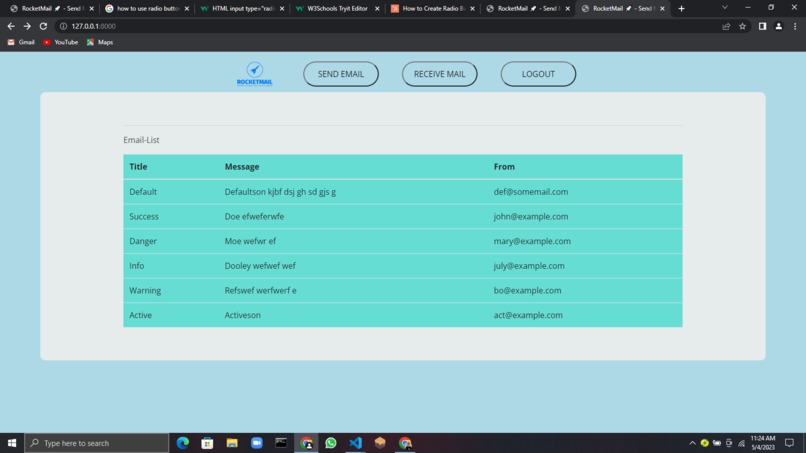The image size is (806, 453).
Task: Click message 'Doe efweferwfe'
Action: (254, 216)
